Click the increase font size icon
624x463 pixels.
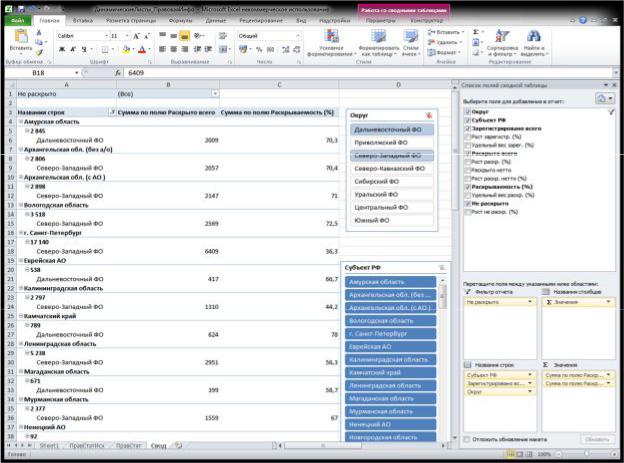click(136, 36)
